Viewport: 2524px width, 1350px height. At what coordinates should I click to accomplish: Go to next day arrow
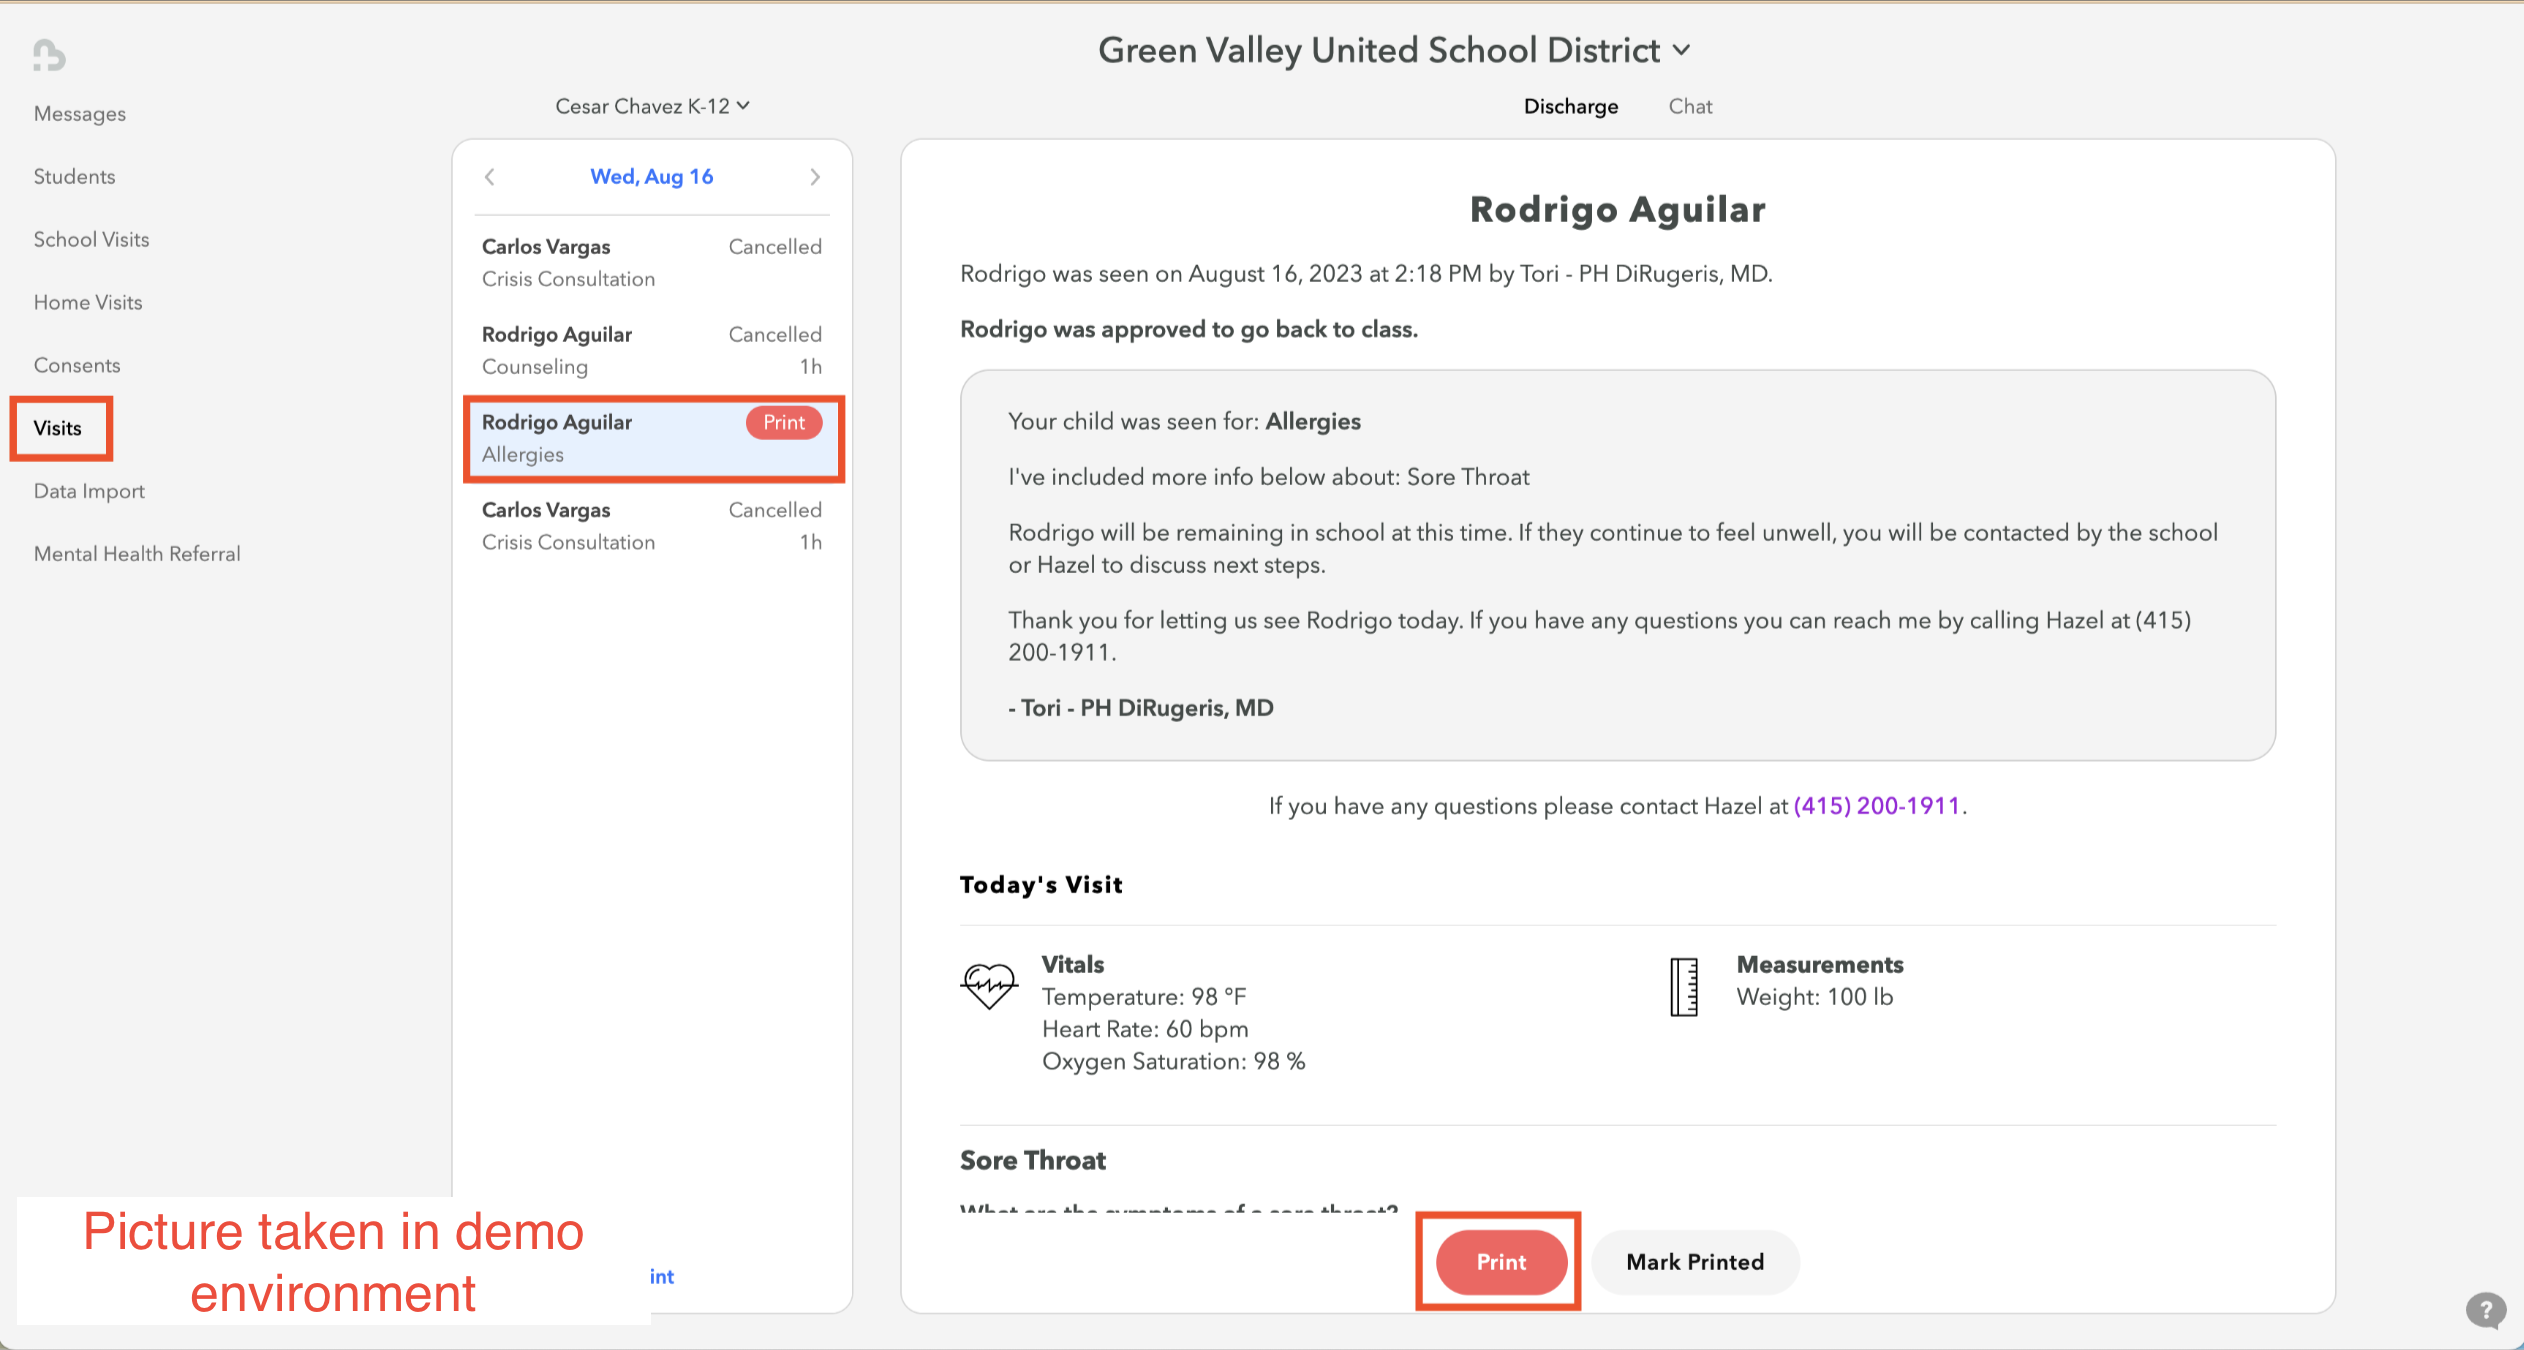(815, 177)
